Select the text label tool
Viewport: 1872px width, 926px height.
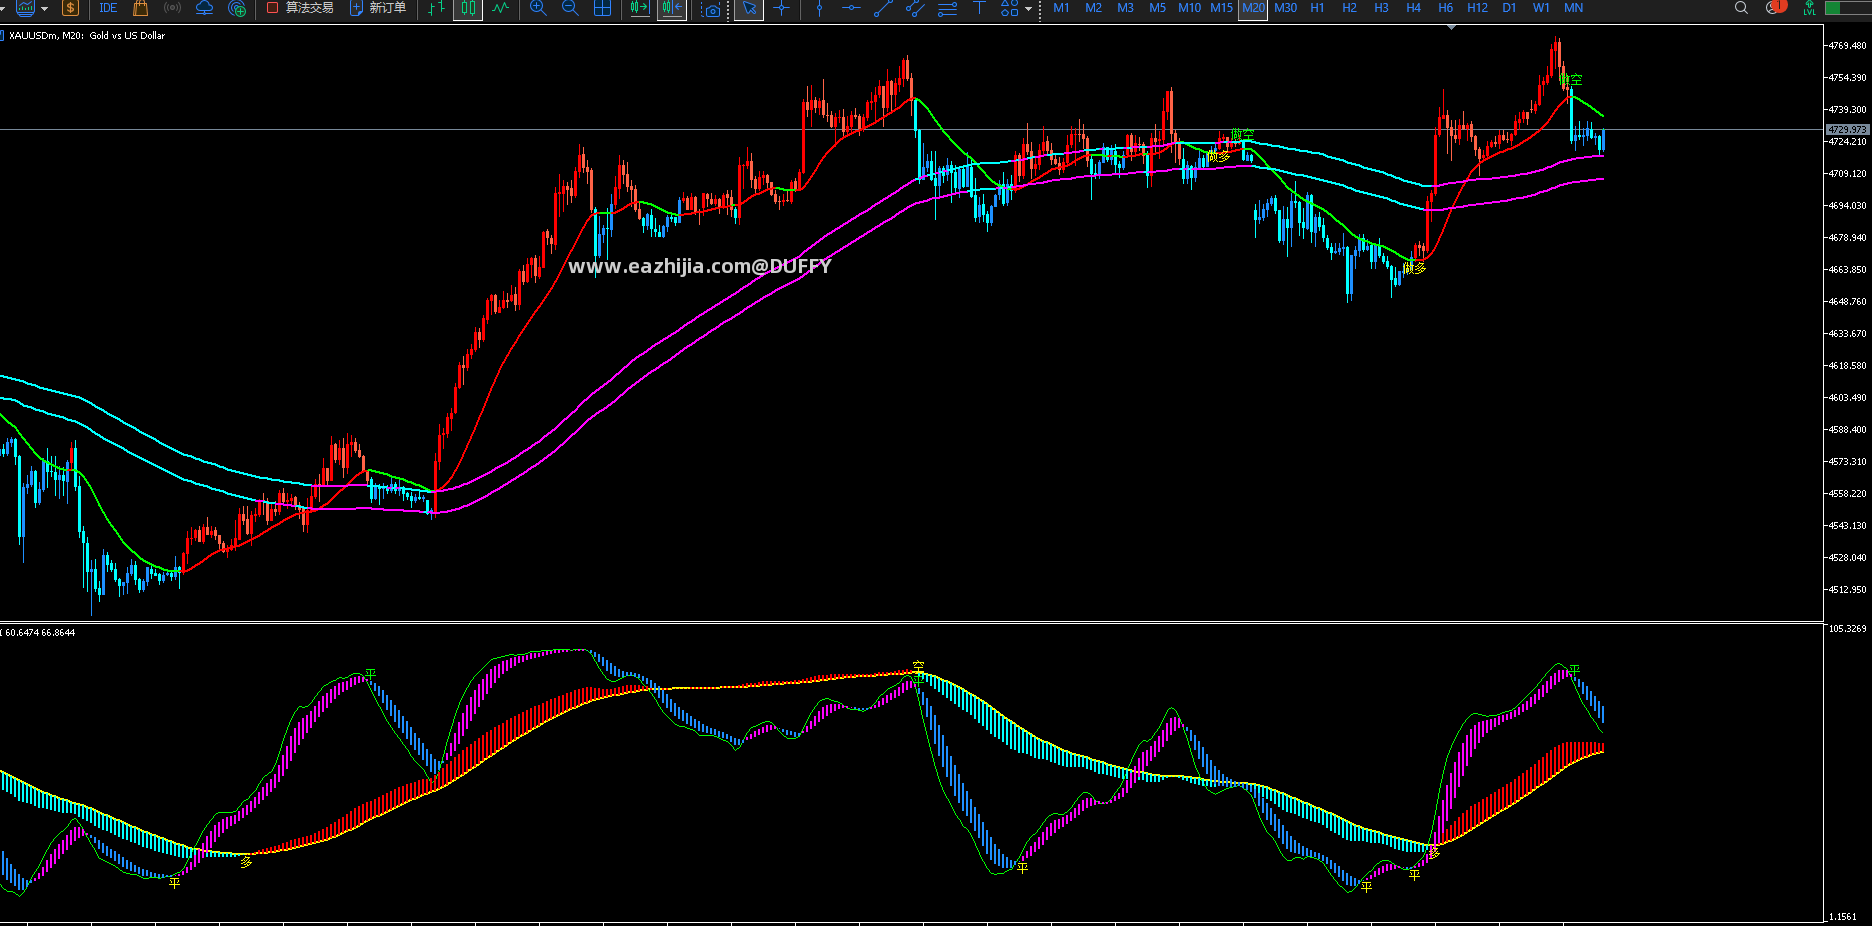tap(979, 8)
